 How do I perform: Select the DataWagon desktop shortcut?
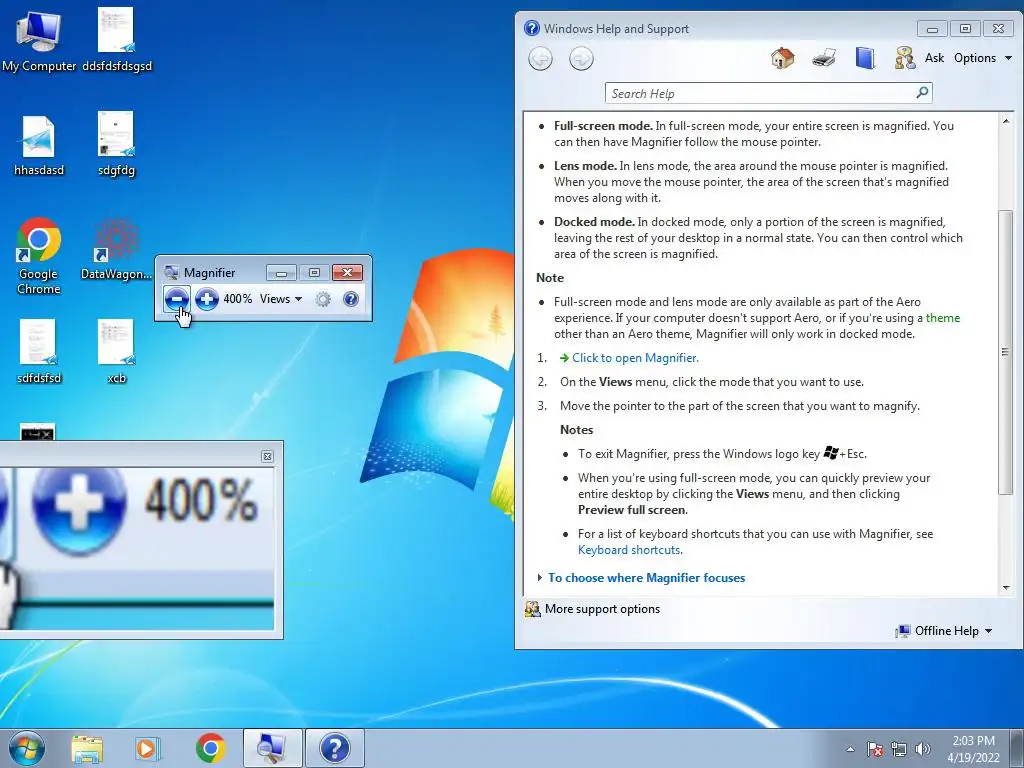pos(116,249)
